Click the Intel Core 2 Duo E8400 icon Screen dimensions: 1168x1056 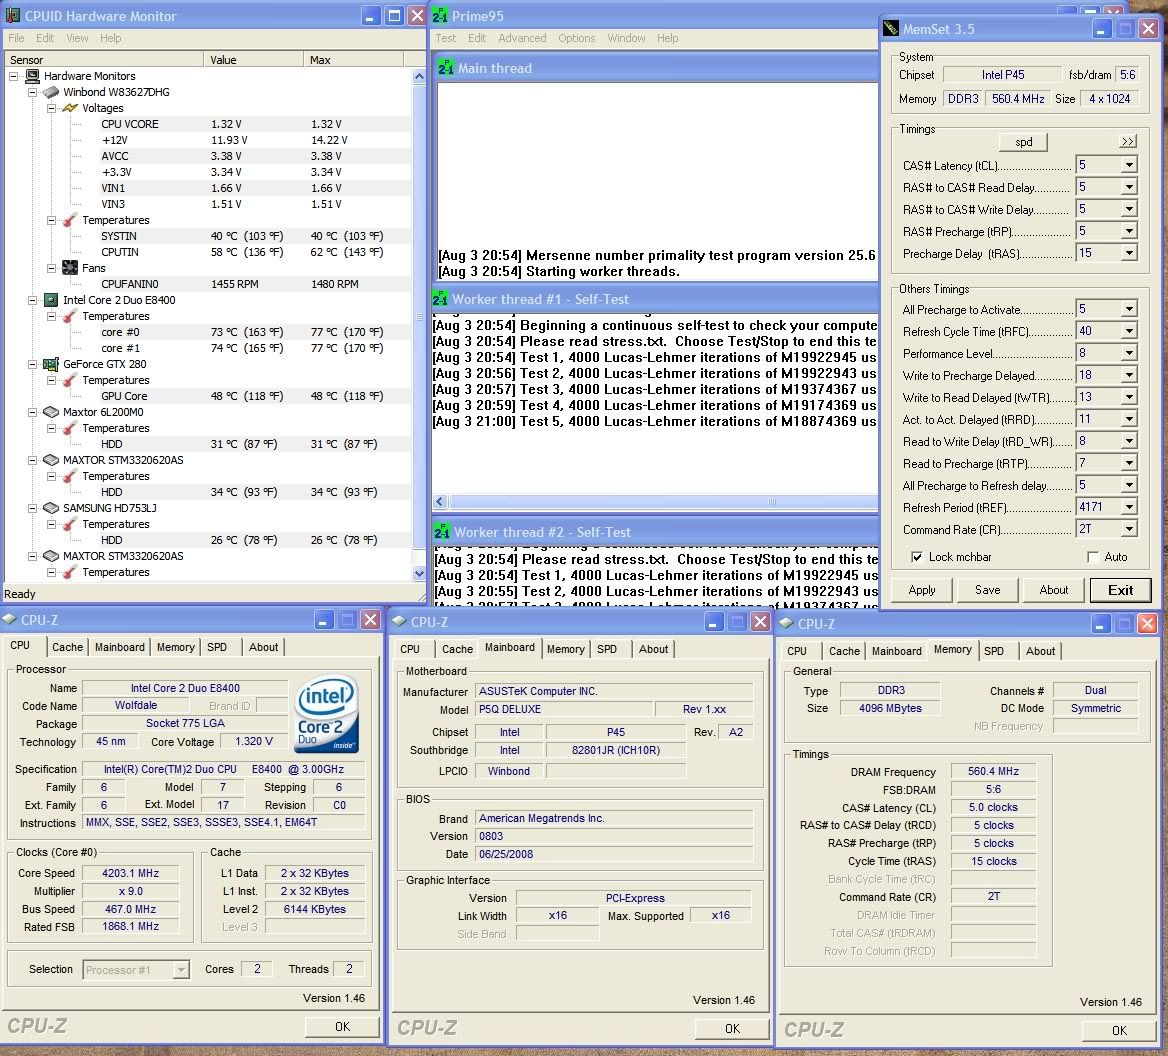click(x=51, y=300)
